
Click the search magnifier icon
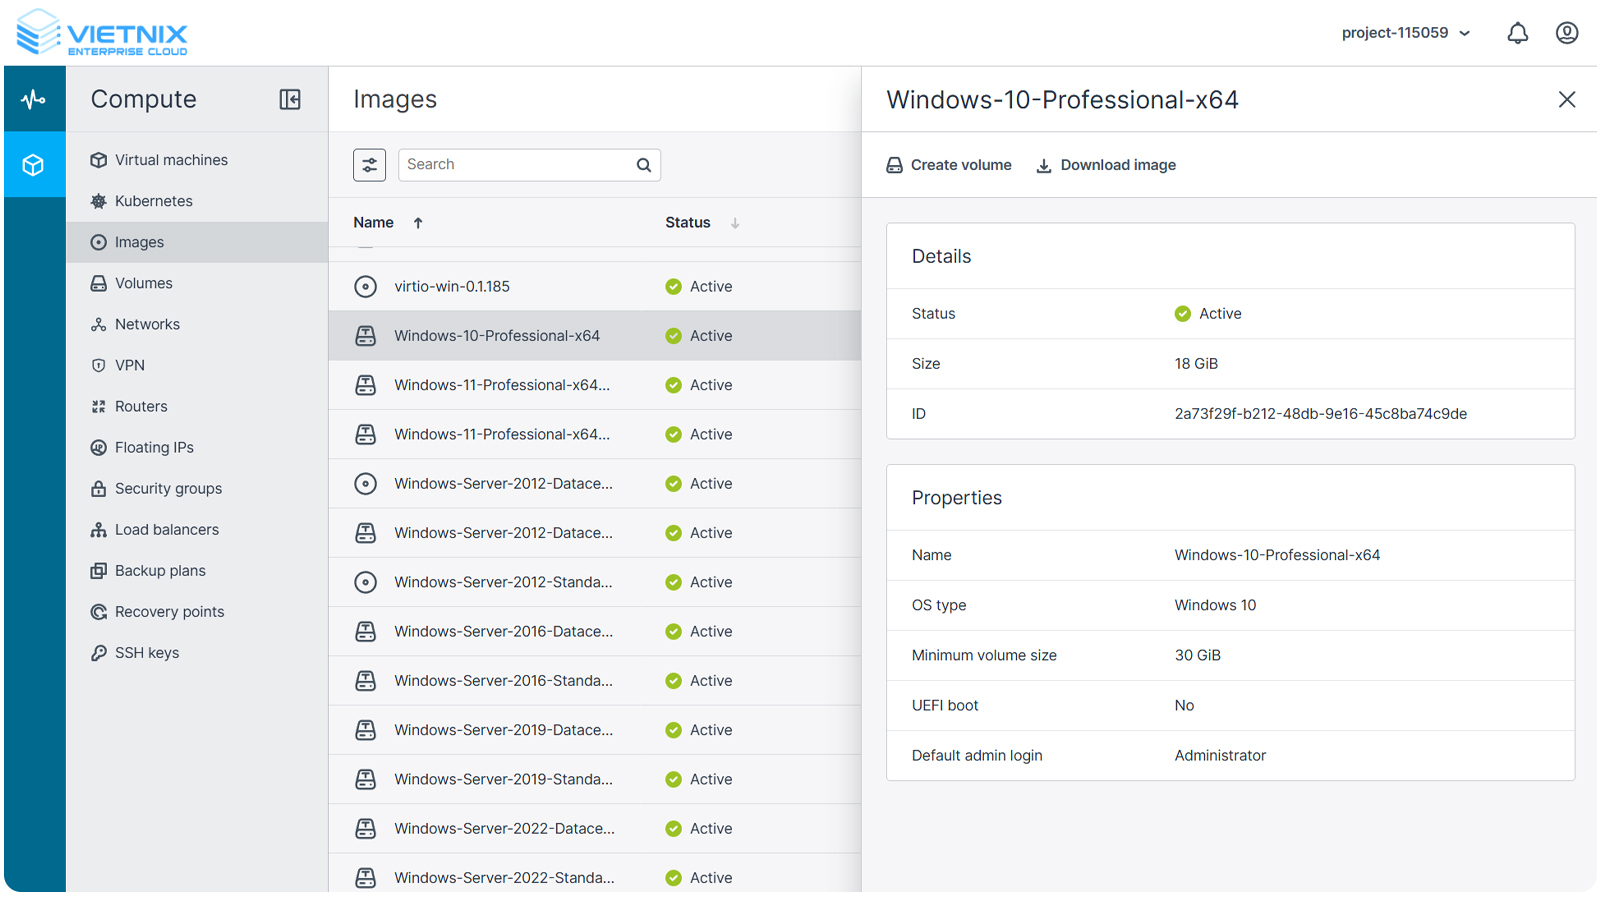pyautogui.click(x=644, y=165)
